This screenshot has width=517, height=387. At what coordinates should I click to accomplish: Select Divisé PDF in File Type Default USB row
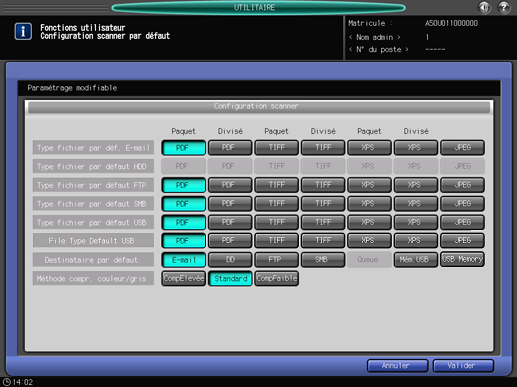coord(230,241)
